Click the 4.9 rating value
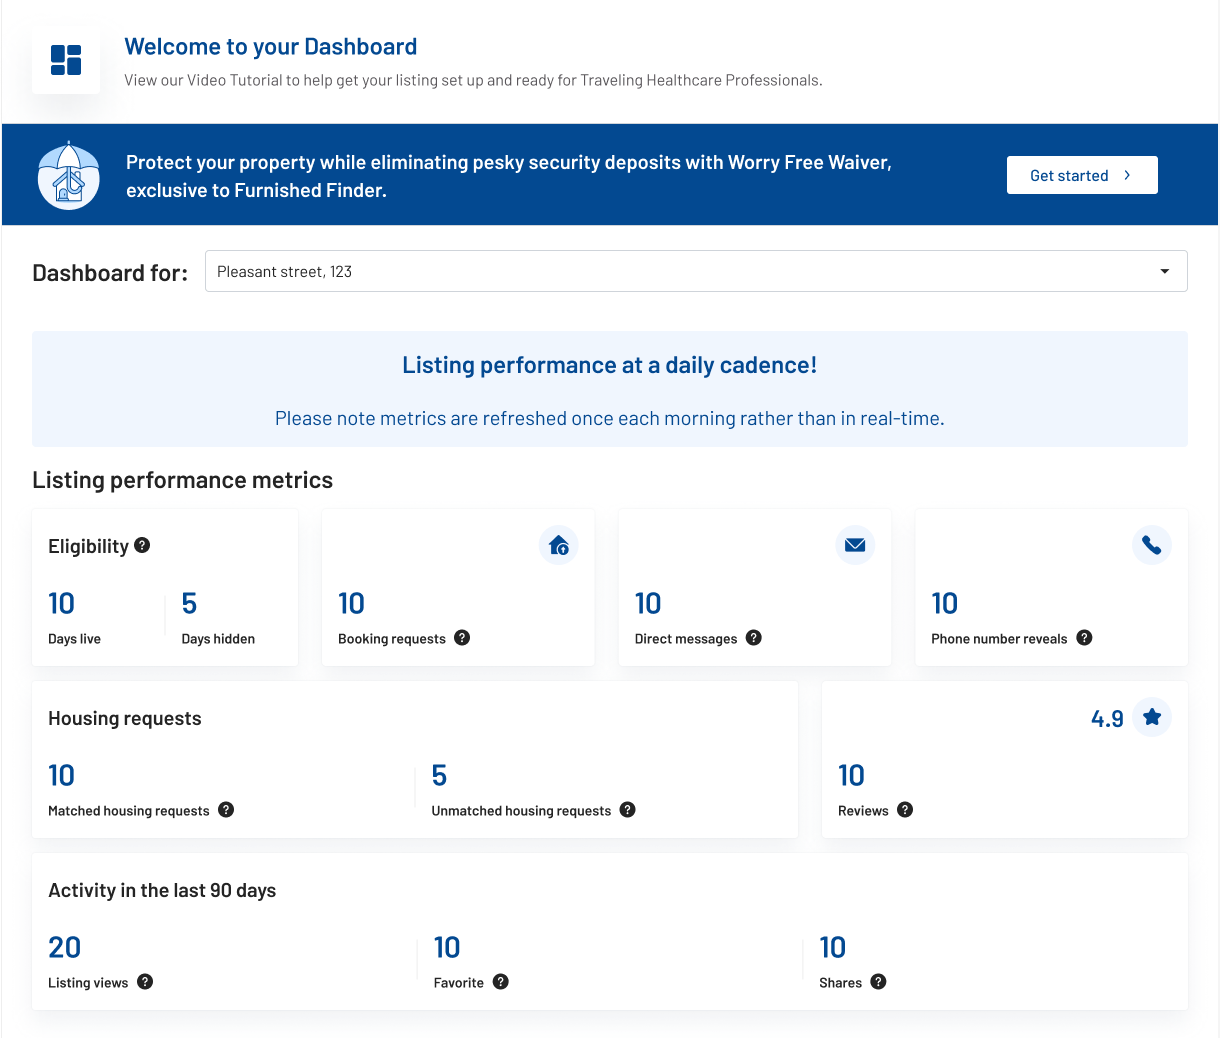Screen dimensions: 1220x1038 [1107, 719]
